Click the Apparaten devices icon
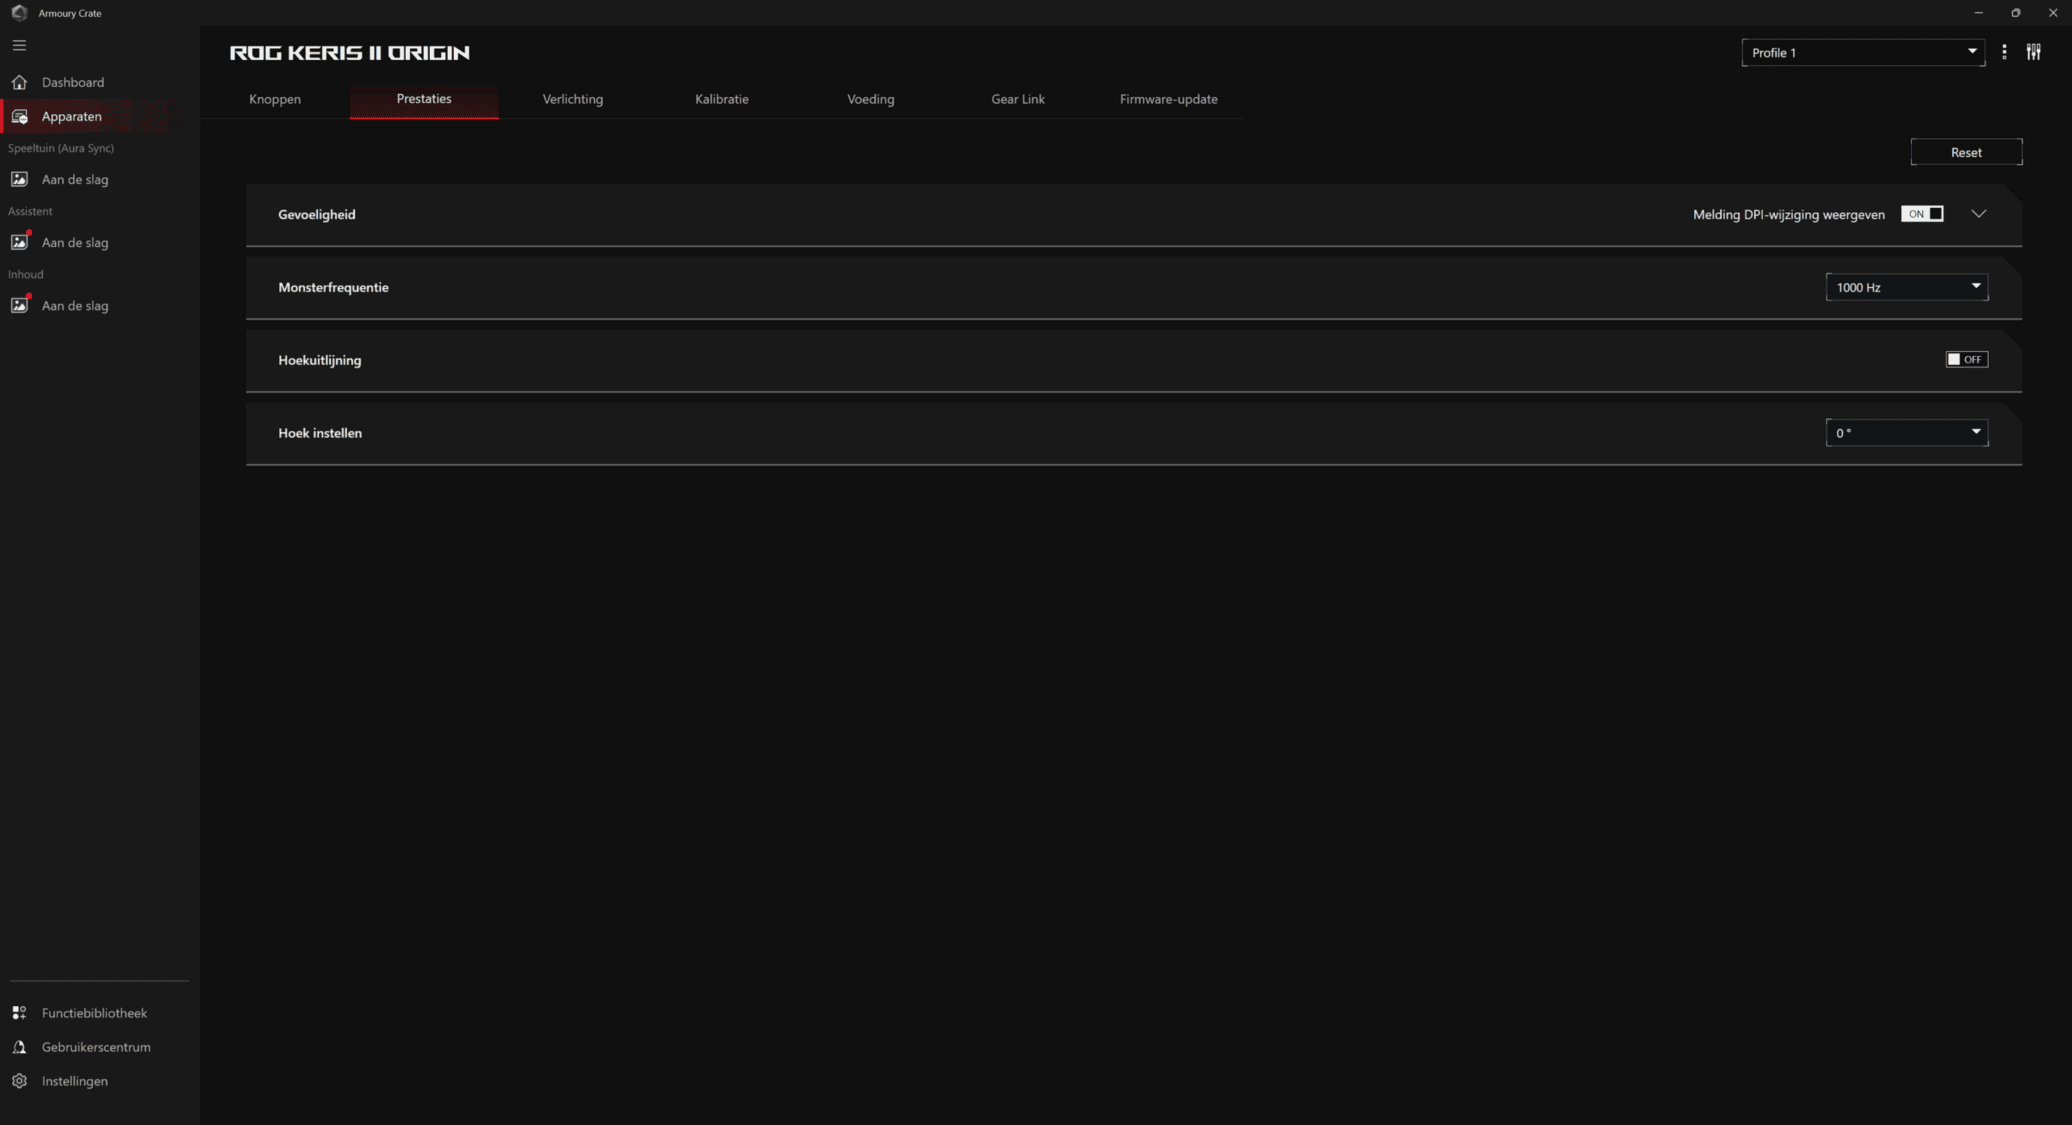Screen dimensions: 2072x1125 pos(19,117)
